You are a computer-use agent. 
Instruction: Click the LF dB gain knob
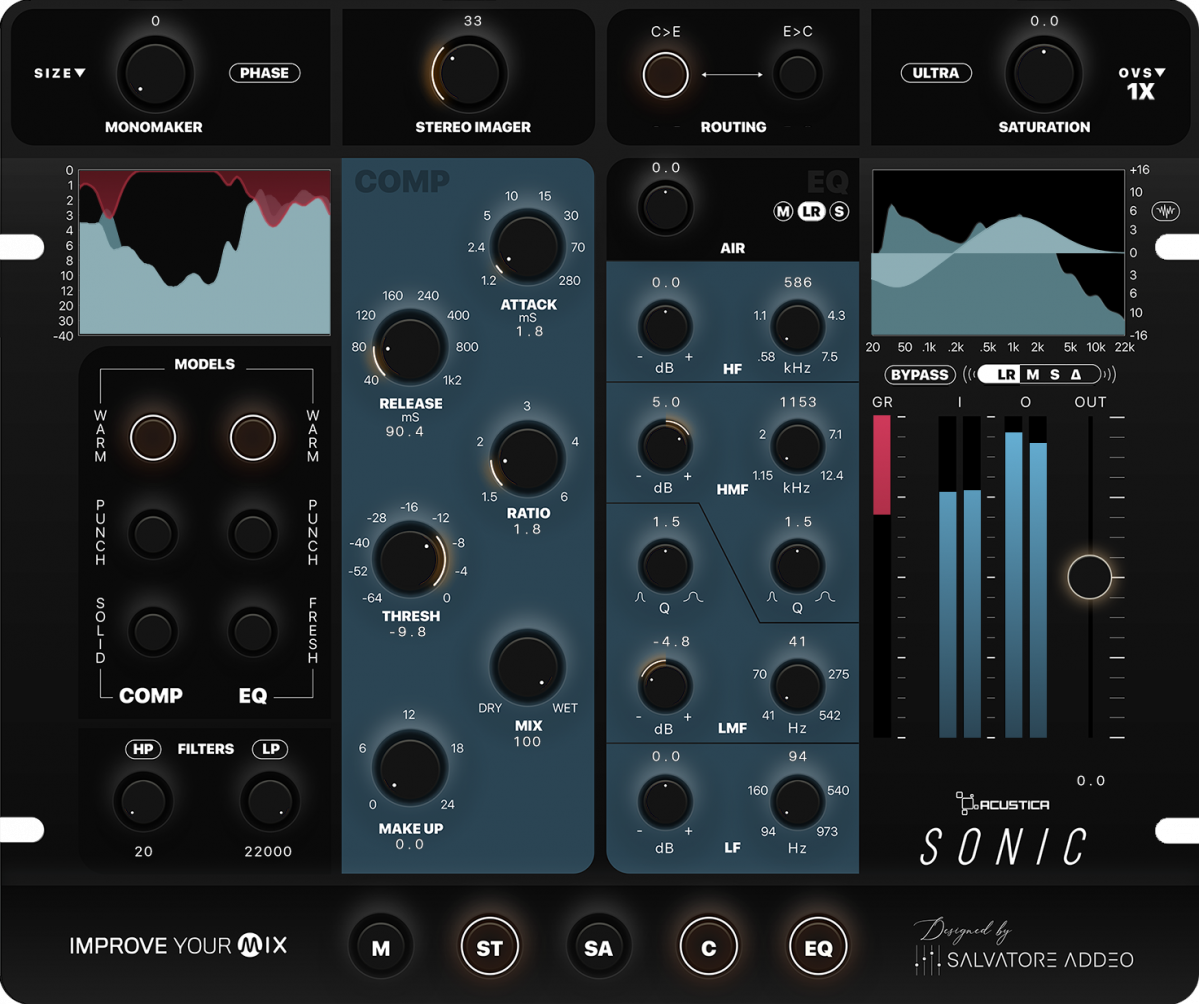[665, 801]
